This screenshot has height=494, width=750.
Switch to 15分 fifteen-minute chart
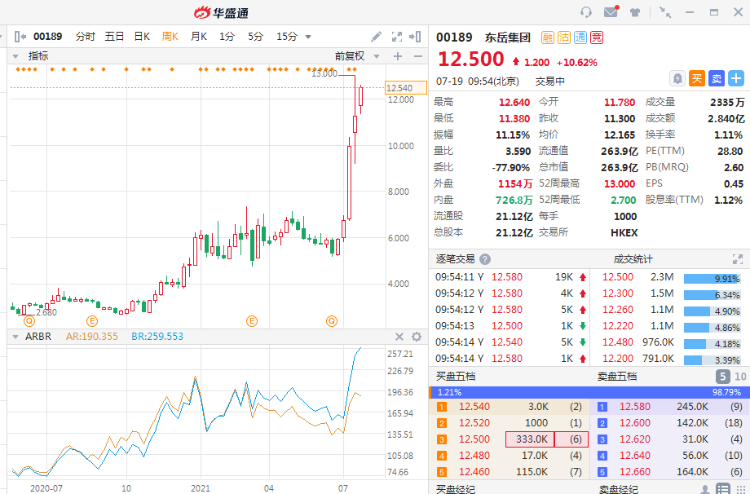(287, 36)
